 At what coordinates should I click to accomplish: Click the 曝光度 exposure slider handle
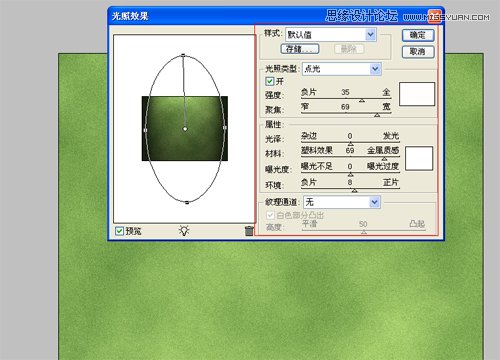[350, 174]
